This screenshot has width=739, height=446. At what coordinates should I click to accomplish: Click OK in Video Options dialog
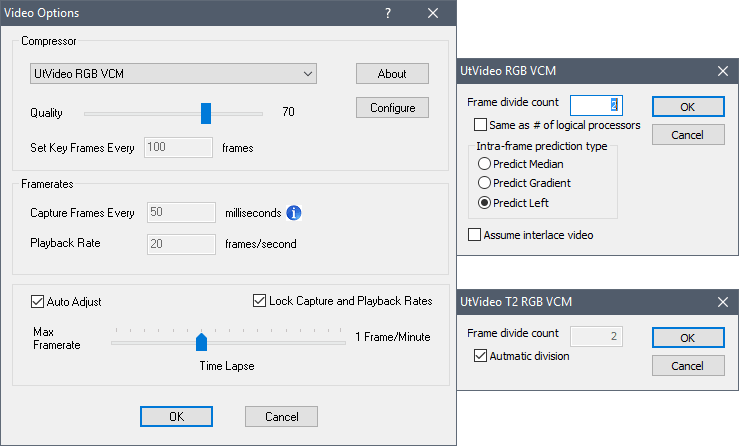coord(176,416)
